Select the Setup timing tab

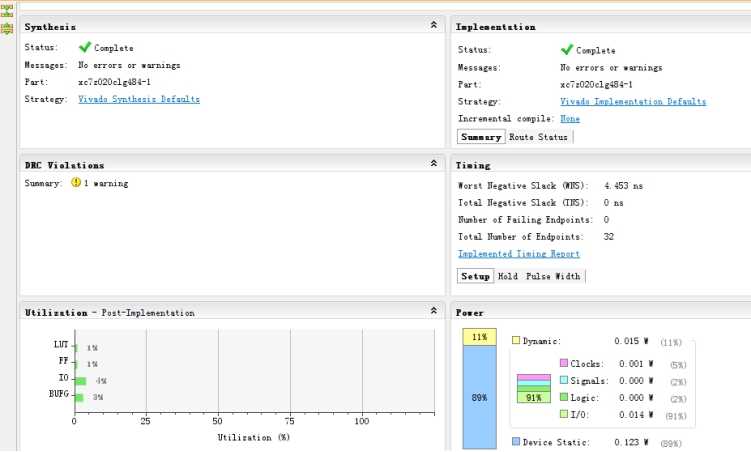(475, 276)
